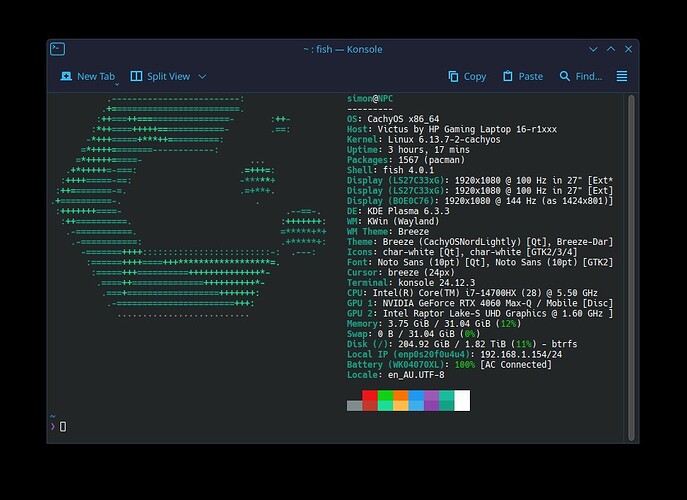This screenshot has height=500, width=687.
Task: Click the window title '~ : fish — Konsole'
Action: click(x=343, y=49)
